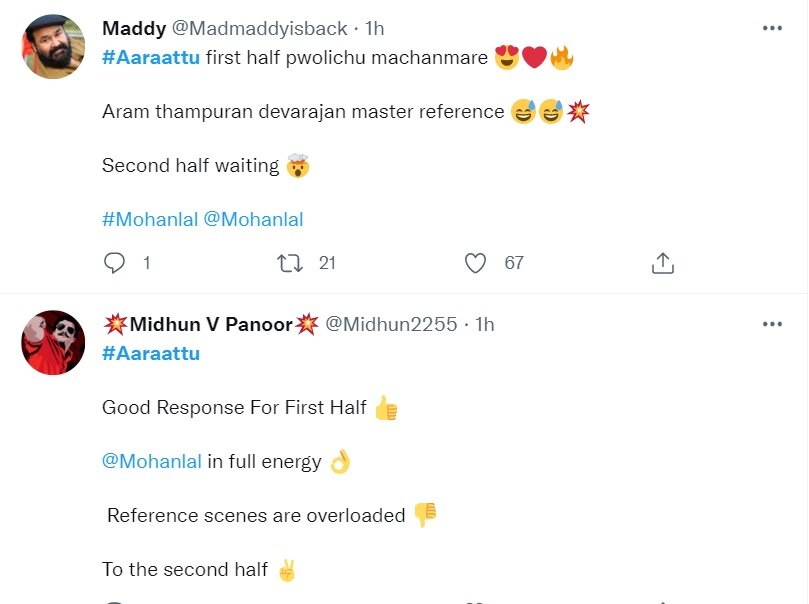Open more options on Maddy's tweet
This screenshot has width=809, height=604.
pos(772,29)
